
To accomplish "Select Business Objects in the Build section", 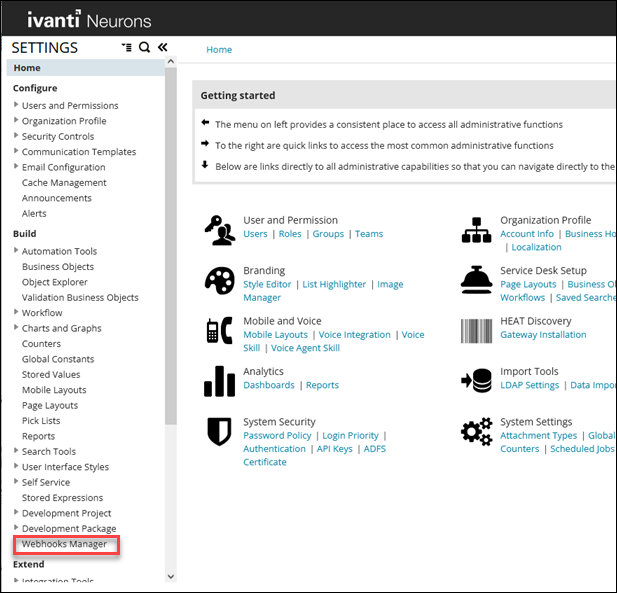I will 58,267.
